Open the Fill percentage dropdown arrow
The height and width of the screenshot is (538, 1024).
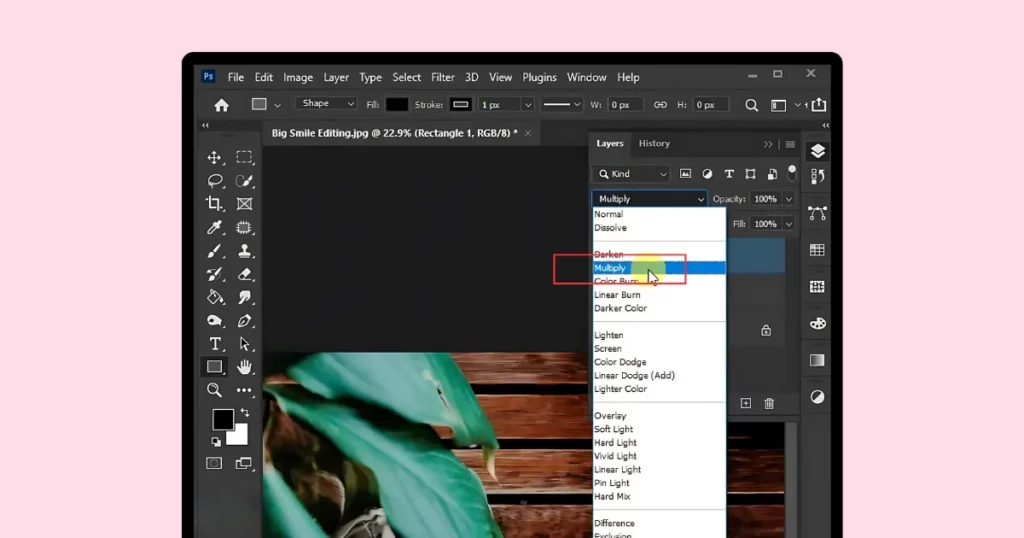(x=788, y=224)
